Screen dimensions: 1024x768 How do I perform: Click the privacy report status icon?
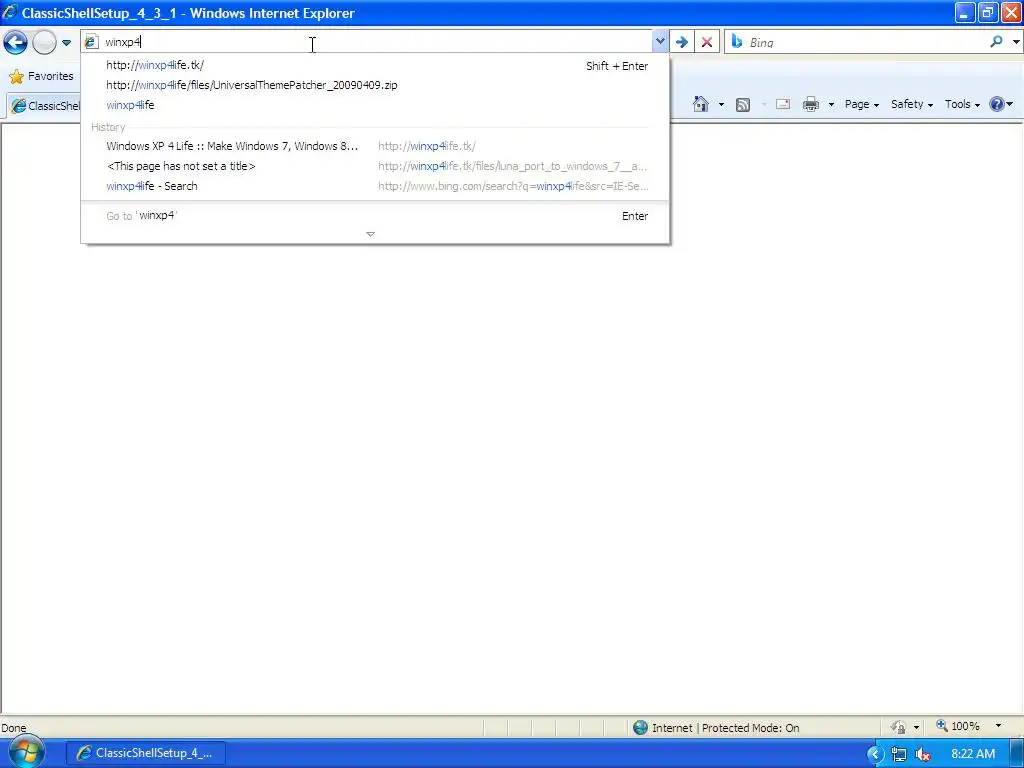pyautogui.click(x=899, y=727)
